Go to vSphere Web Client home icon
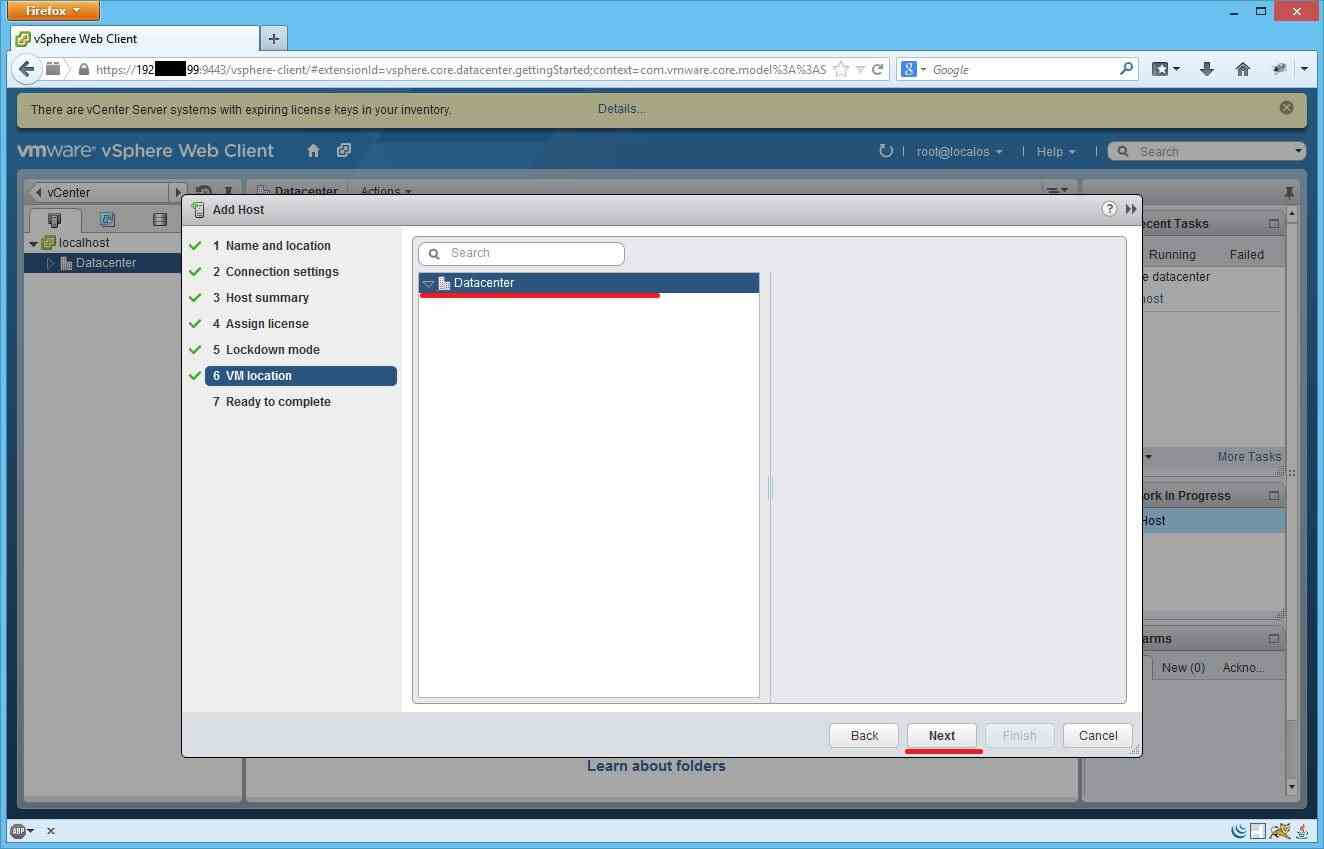The height and width of the screenshot is (849, 1324). 313,151
